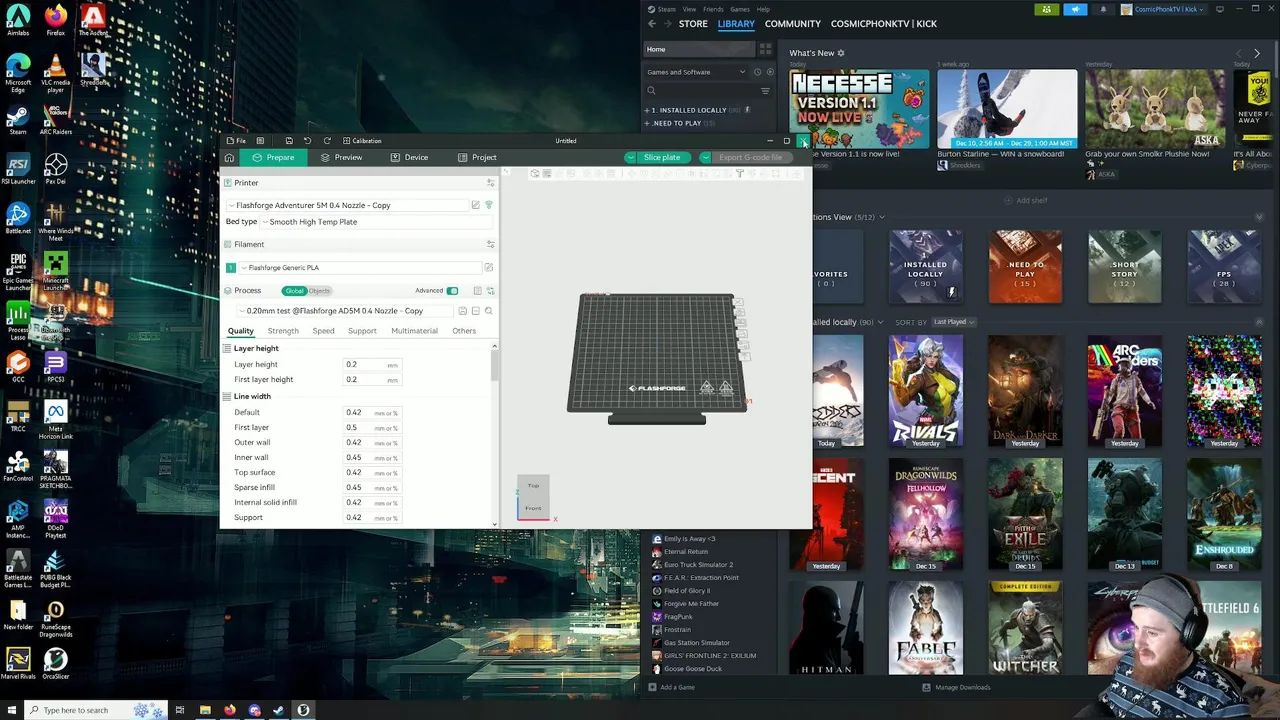Click the First layer height value field
Viewport: 1280px width, 720px height.
pyautogui.click(x=372, y=380)
